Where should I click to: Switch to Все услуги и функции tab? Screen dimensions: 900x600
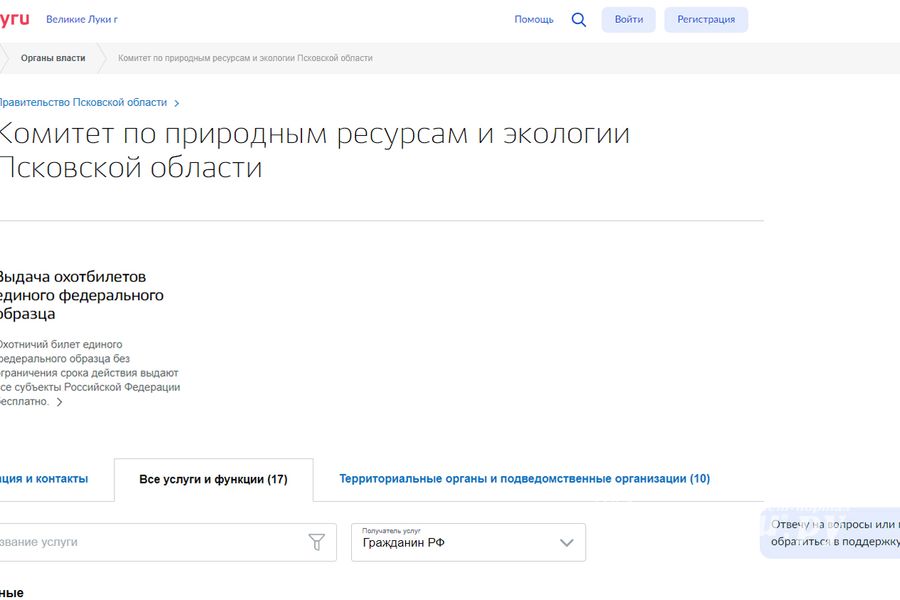(213, 479)
